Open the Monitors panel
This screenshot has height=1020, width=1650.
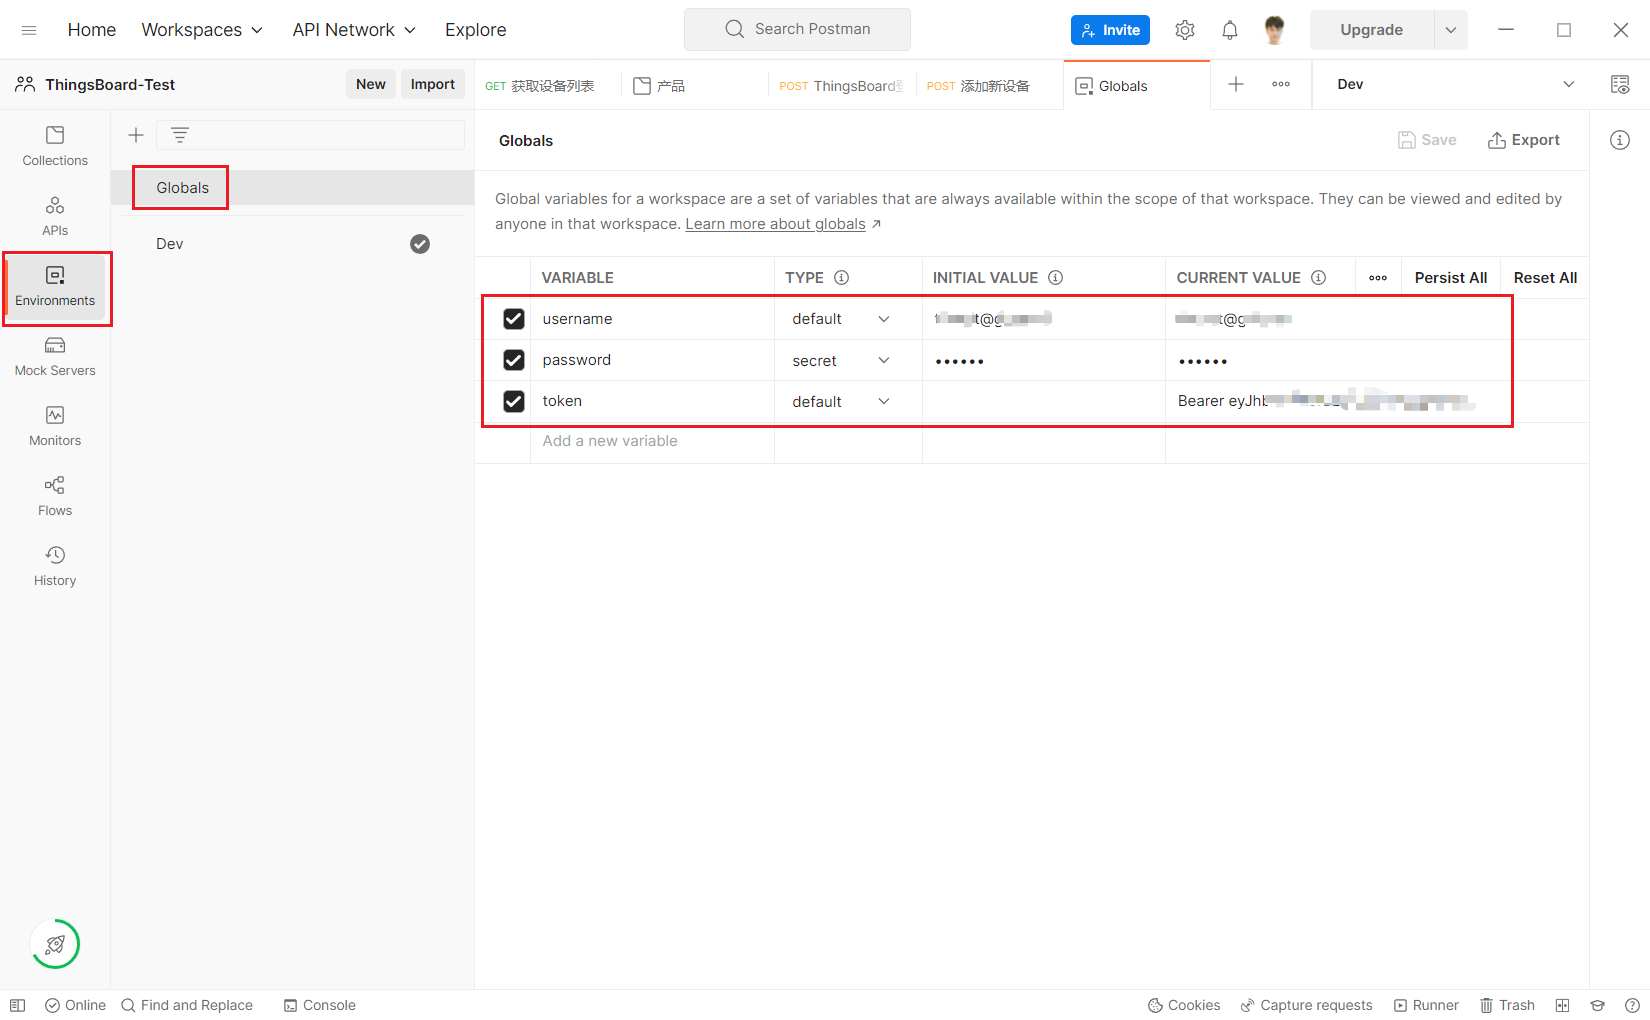point(55,426)
